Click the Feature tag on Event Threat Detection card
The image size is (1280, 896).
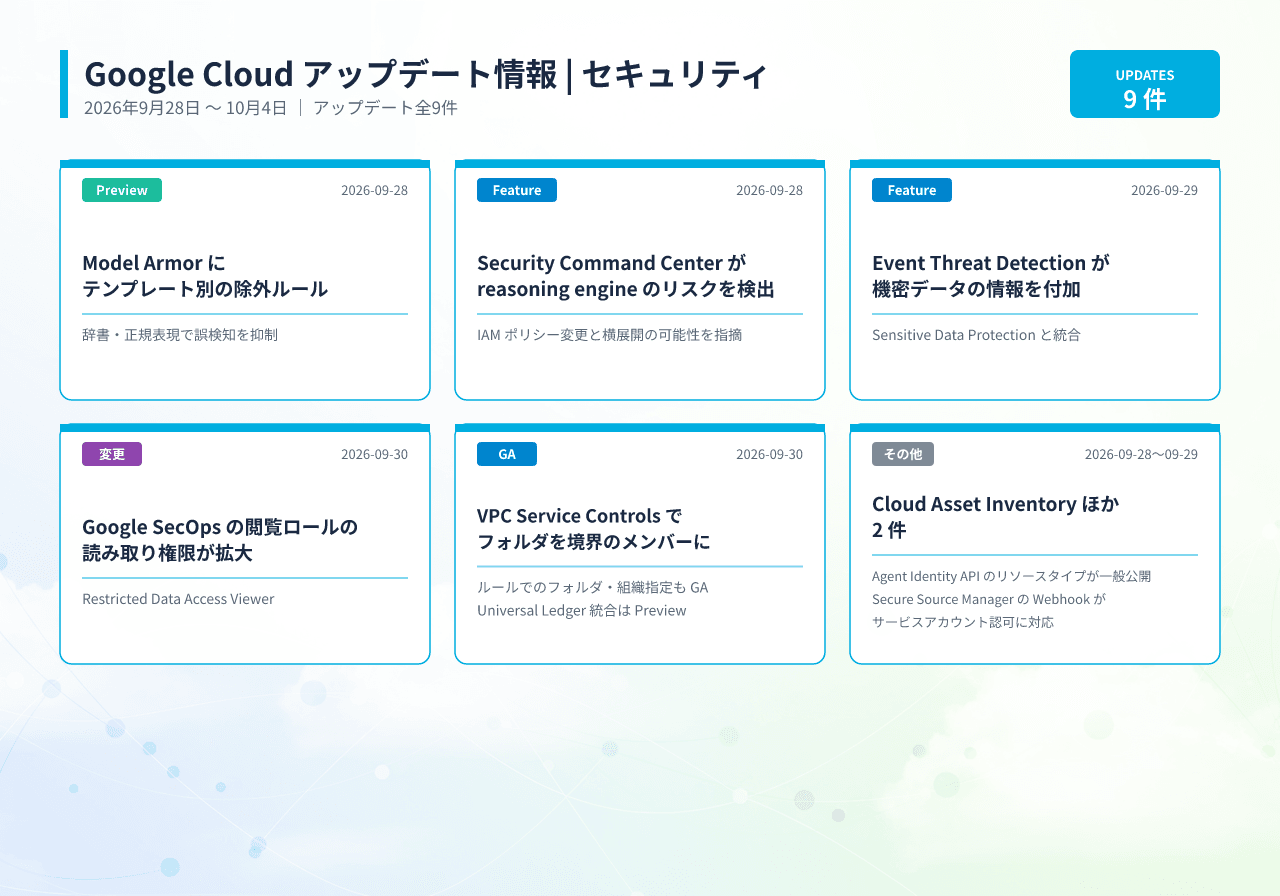coord(912,190)
